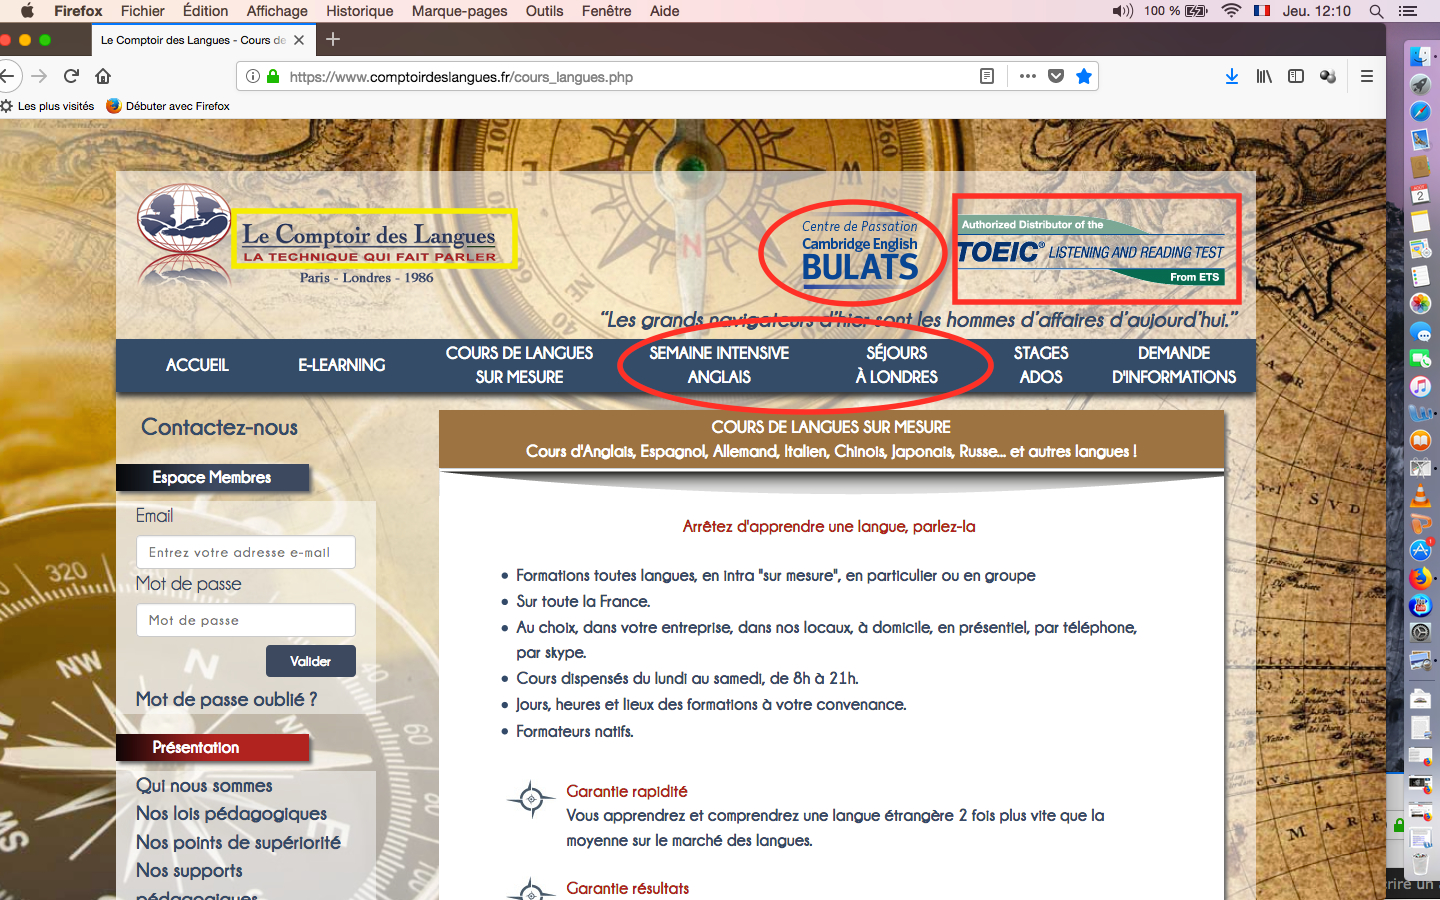Open the Library bookshelf icon
Screen dimensions: 1440x900
pos(1264,76)
